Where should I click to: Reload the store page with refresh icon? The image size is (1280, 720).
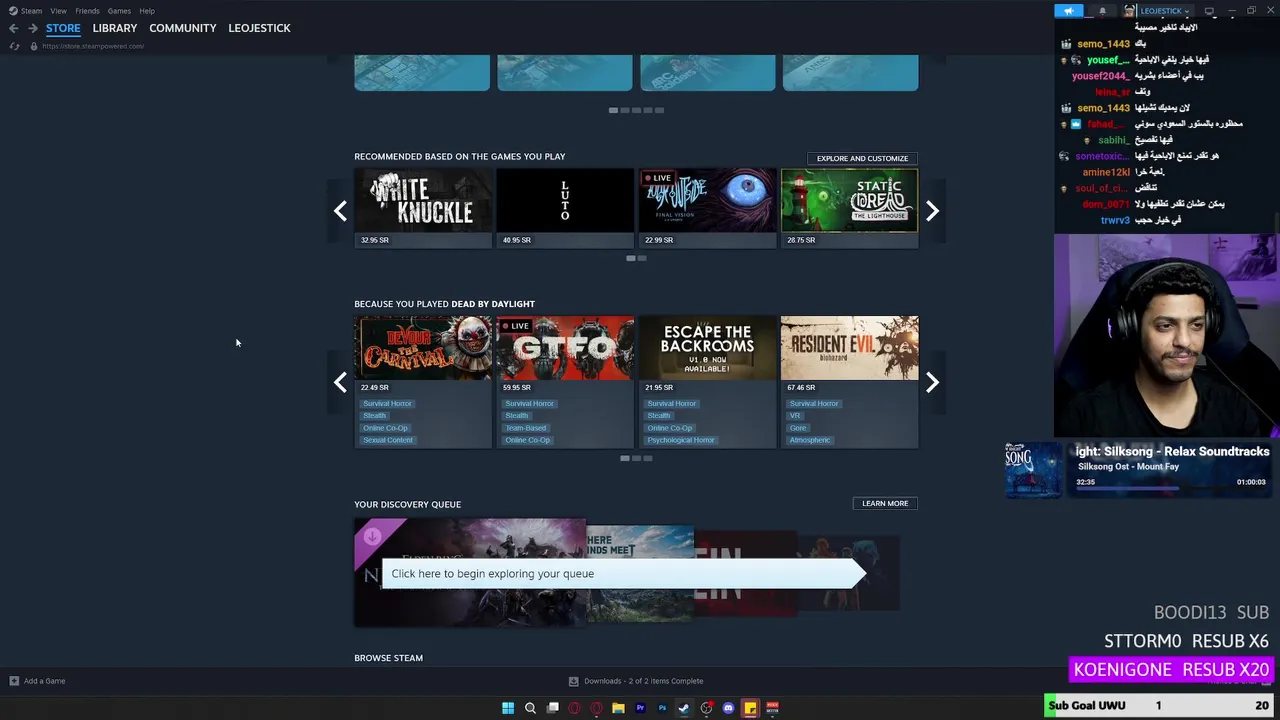(14, 46)
